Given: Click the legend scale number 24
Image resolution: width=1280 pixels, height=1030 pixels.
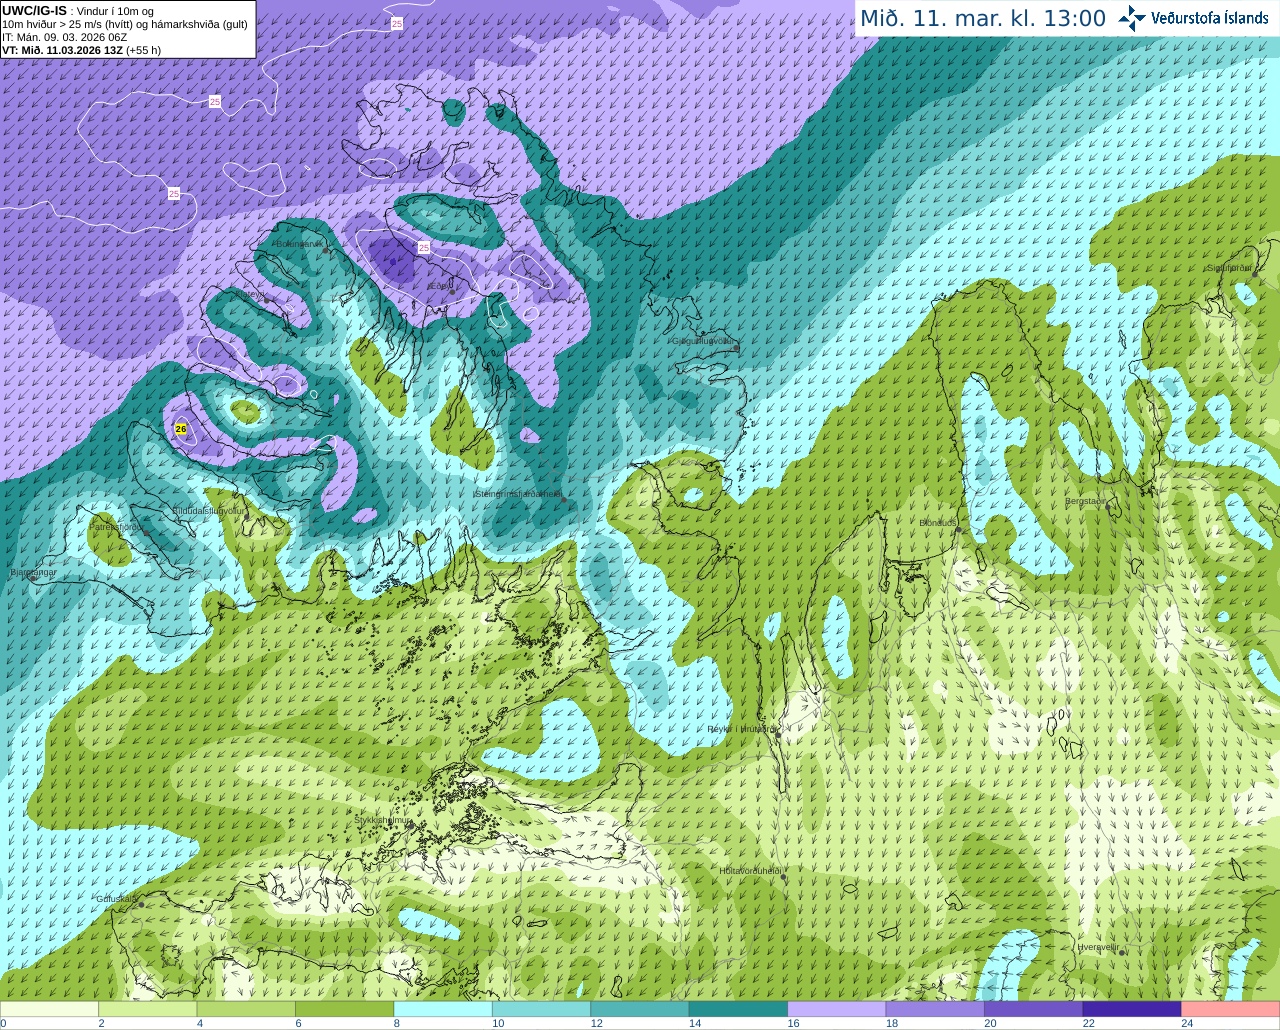Looking at the screenshot, I should coord(1187,1023).
